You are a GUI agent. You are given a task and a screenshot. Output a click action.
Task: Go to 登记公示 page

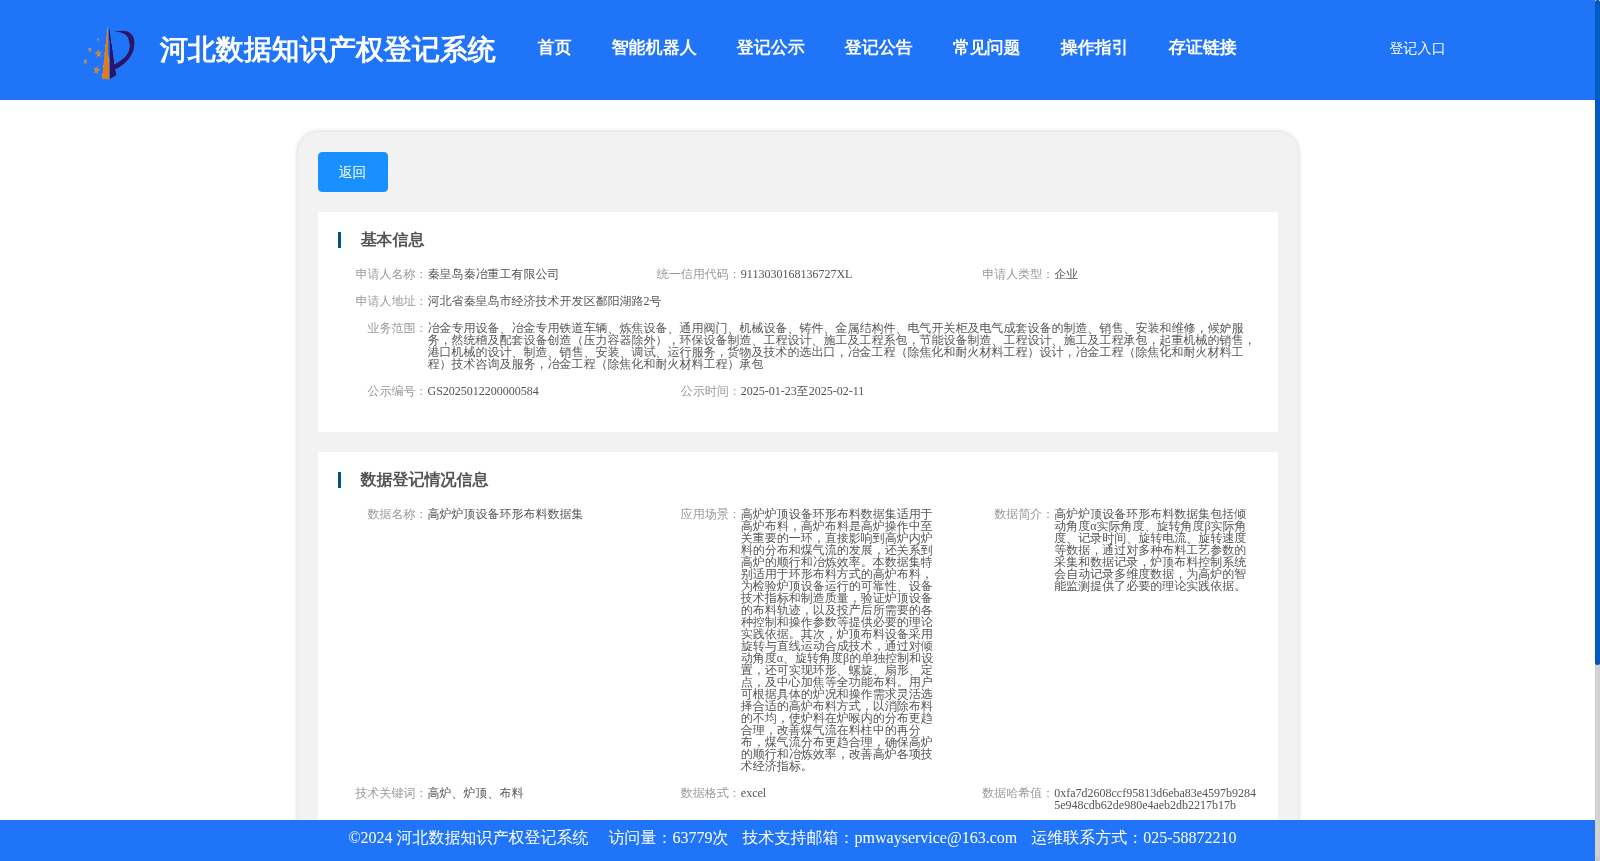771,48
